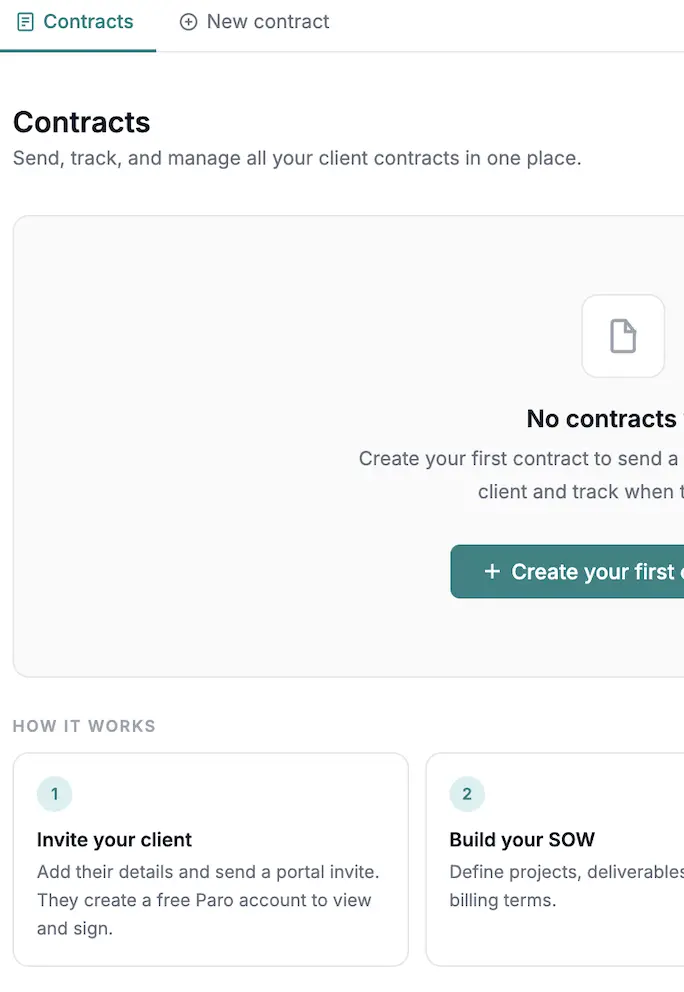Image resolution: width=684 pixels, height=992 pixels.
Task: Click the plus-circle icon on the New contract tab
Action: [189, 21]
